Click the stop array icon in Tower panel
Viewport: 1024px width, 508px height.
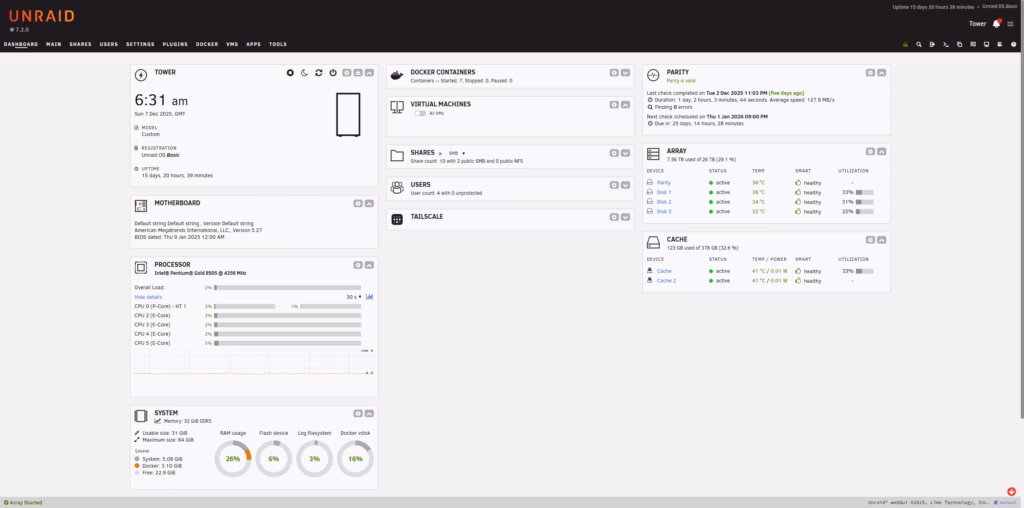[x=290, y=73]
